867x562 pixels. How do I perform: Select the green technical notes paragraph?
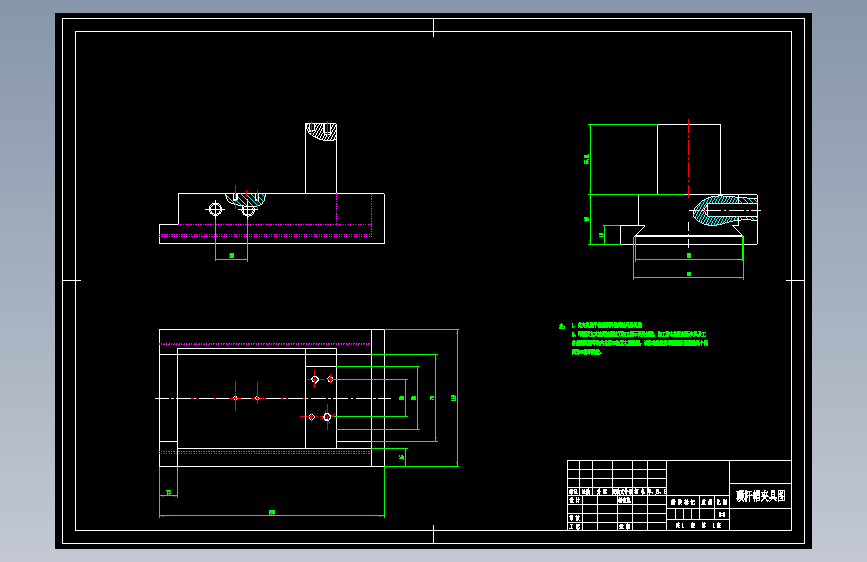634,339
